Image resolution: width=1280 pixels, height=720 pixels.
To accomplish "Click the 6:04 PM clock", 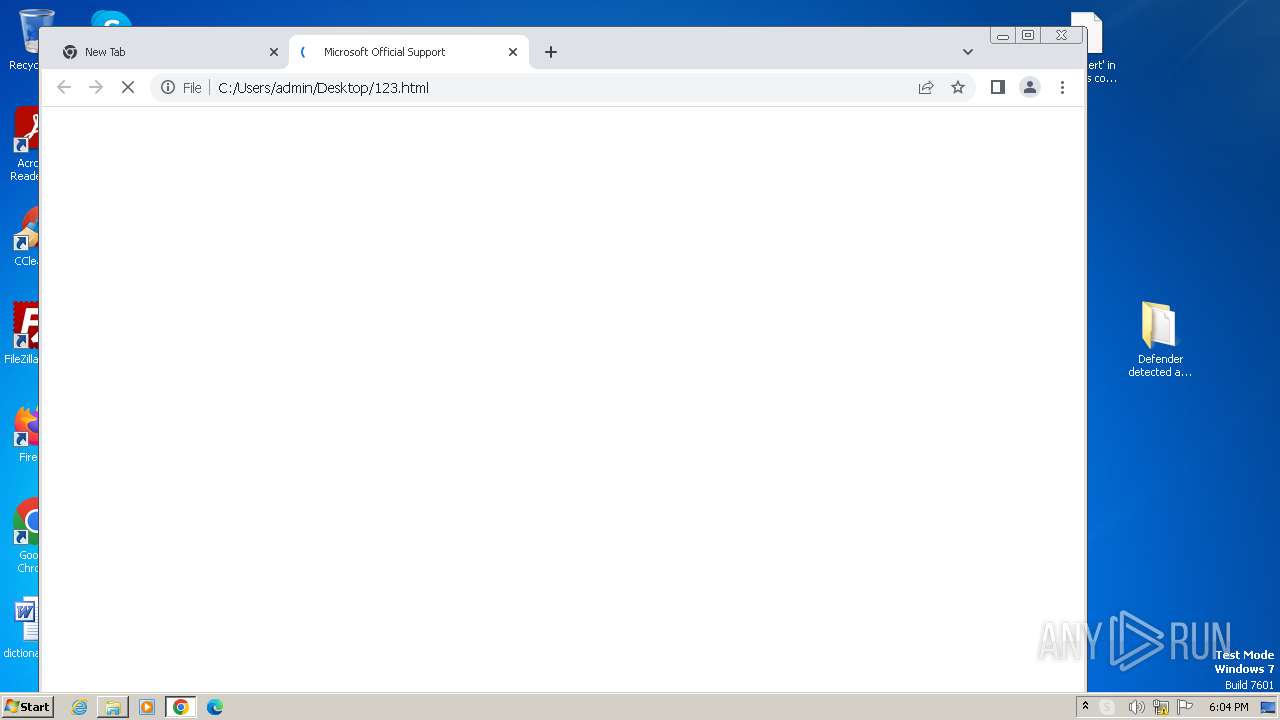I will (1228, 707).
